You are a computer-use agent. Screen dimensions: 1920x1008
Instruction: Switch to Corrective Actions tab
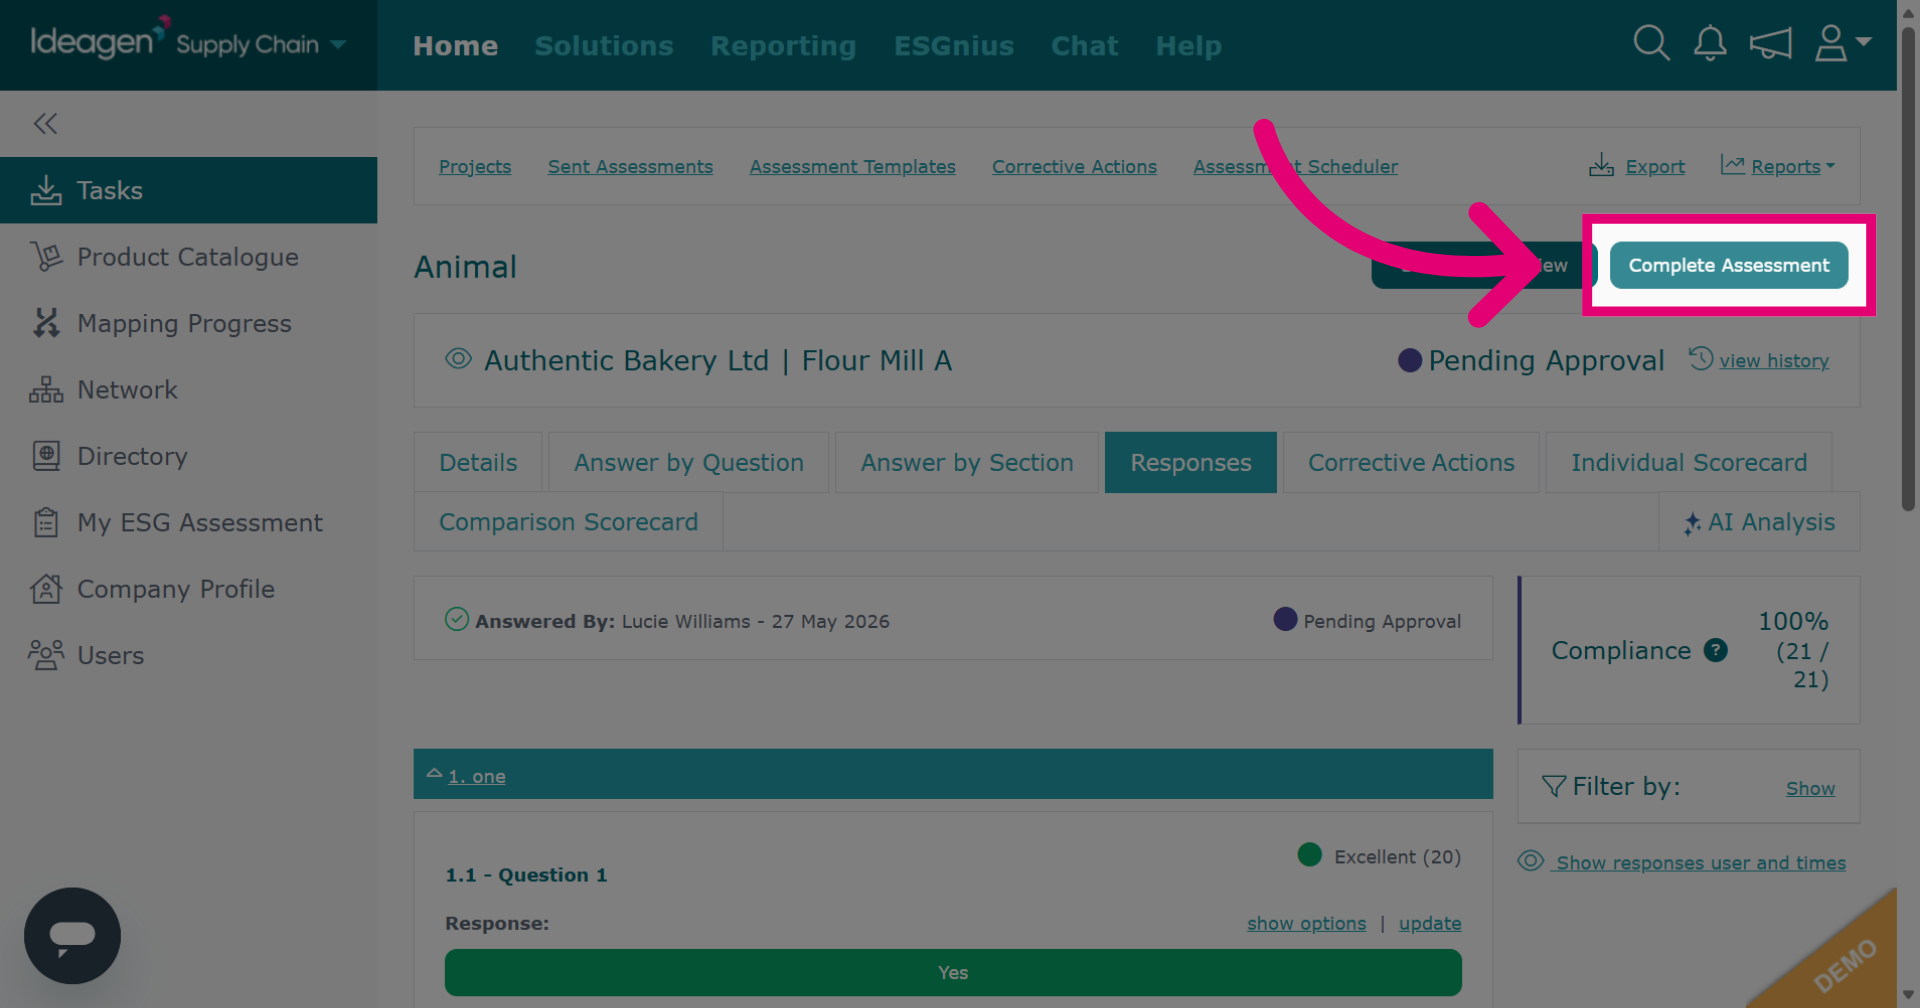[1411, 462]
